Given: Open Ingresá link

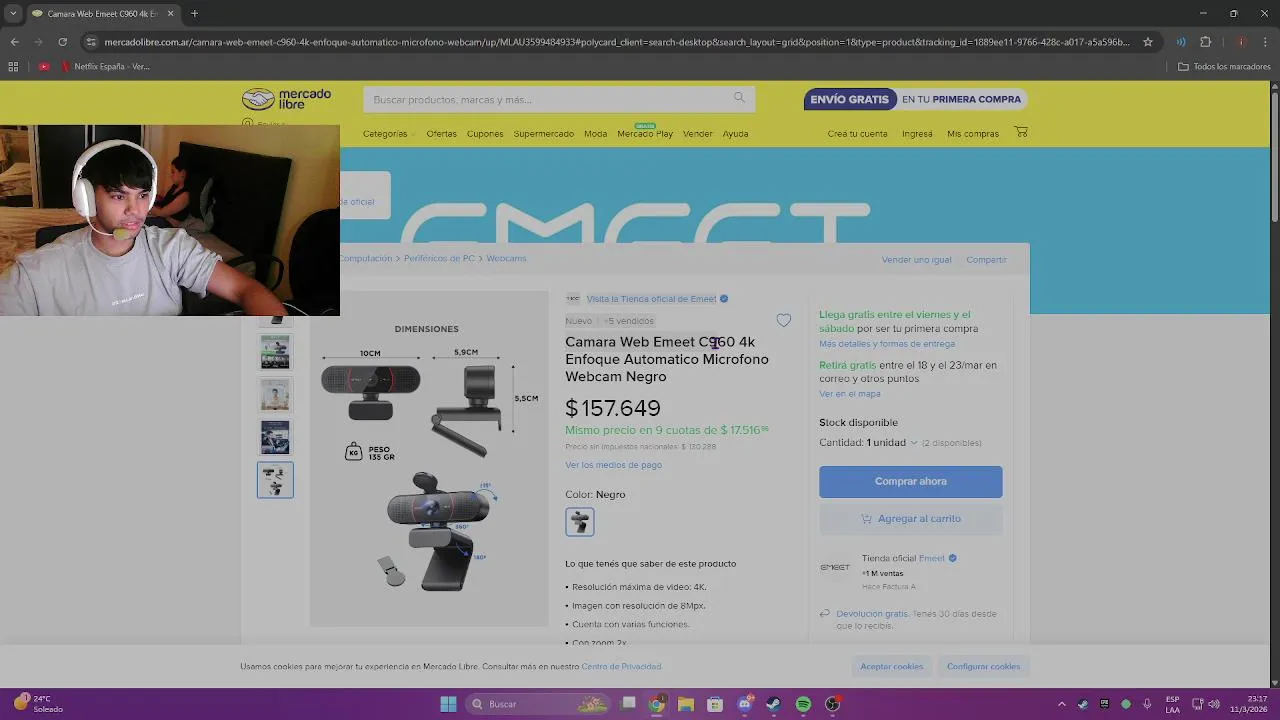Looking at the screenshot, I should tap(917, 134).
